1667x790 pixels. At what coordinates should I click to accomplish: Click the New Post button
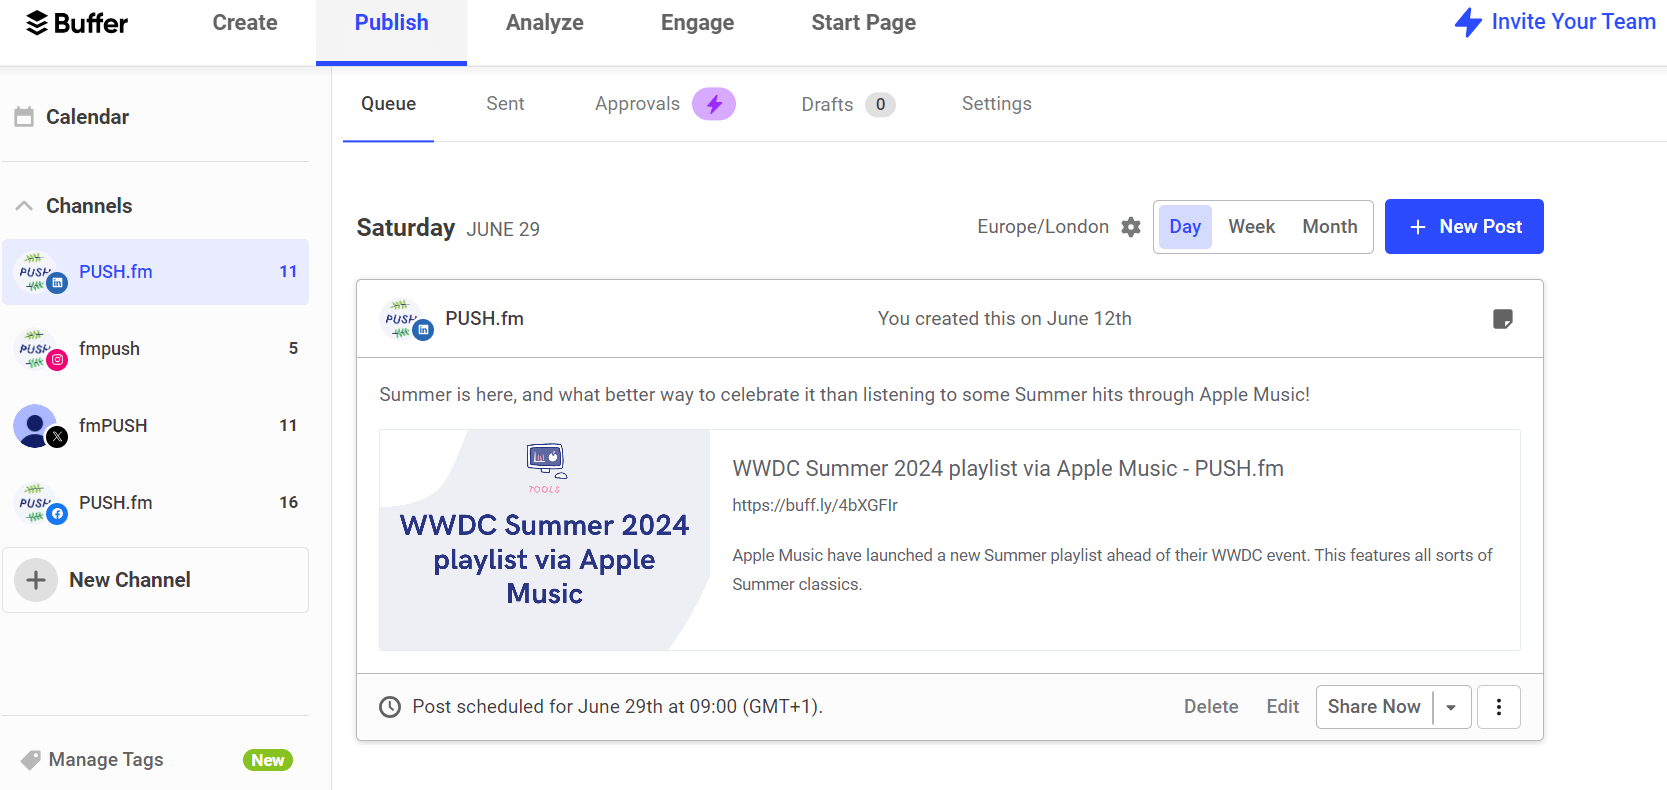[x=1463, y=227]
